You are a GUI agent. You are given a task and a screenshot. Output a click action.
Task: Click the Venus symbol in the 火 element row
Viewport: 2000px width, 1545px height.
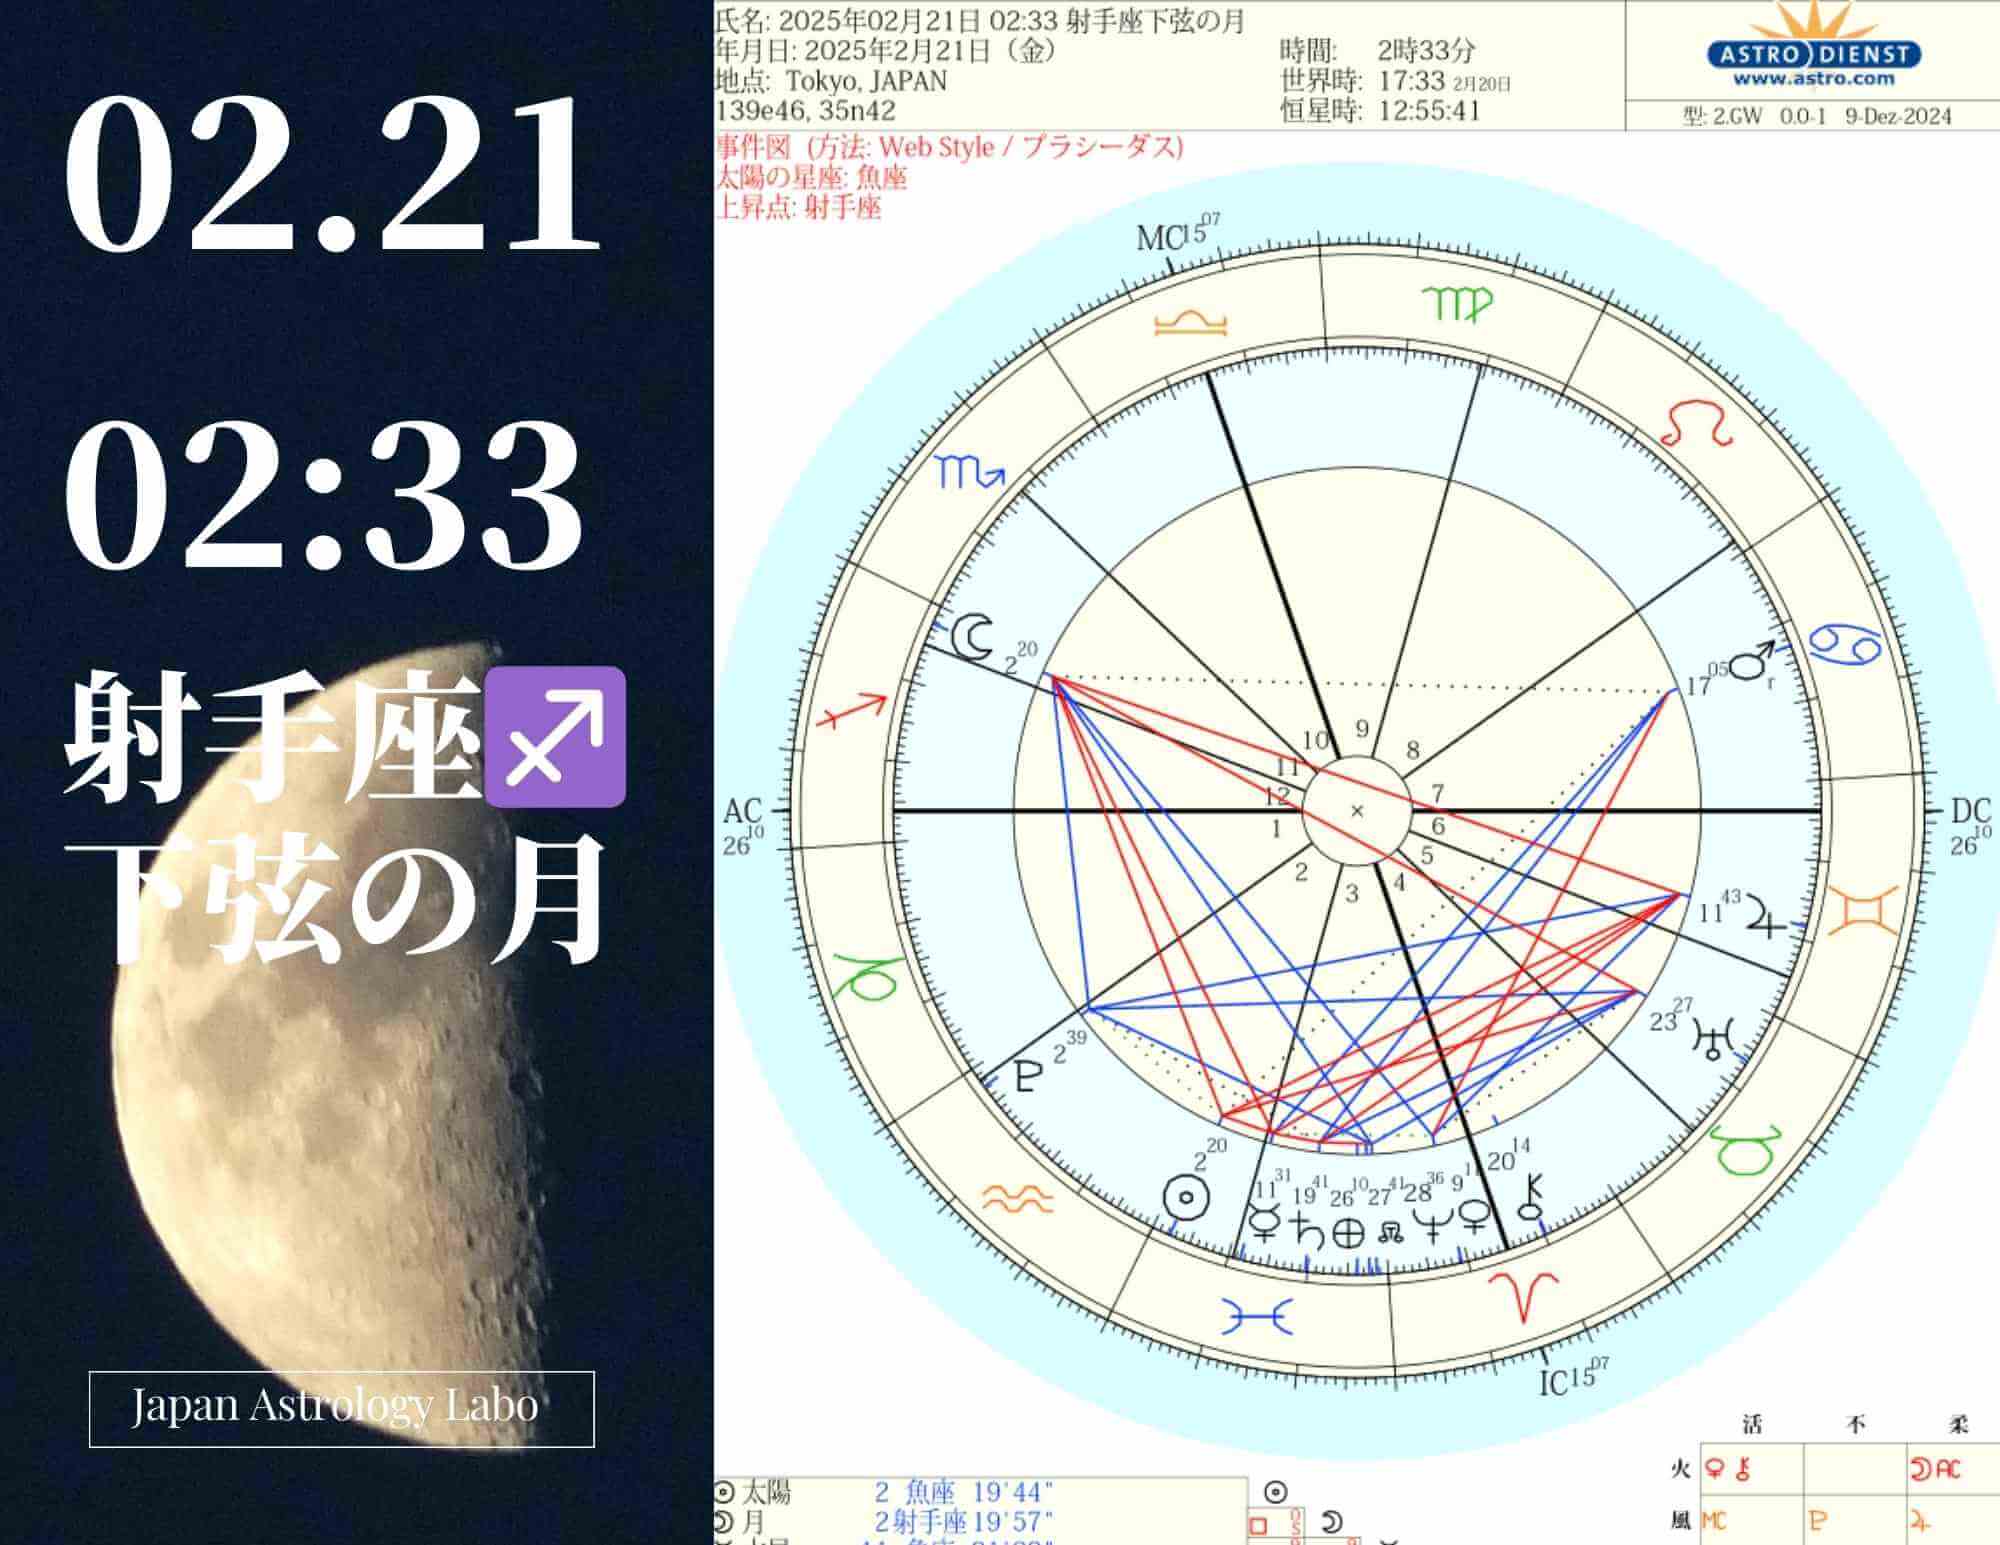click(x=1717, y=1469)
